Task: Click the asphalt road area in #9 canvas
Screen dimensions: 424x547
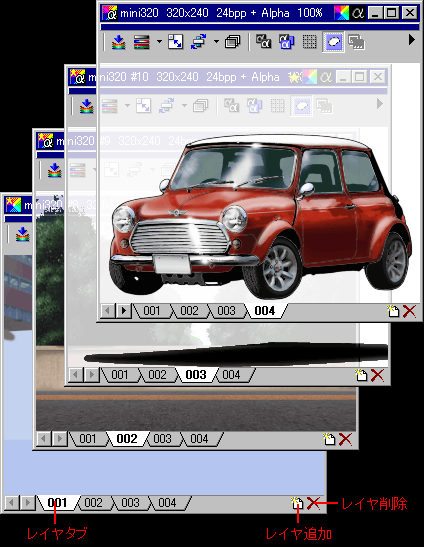Action: tap(195, 415)
